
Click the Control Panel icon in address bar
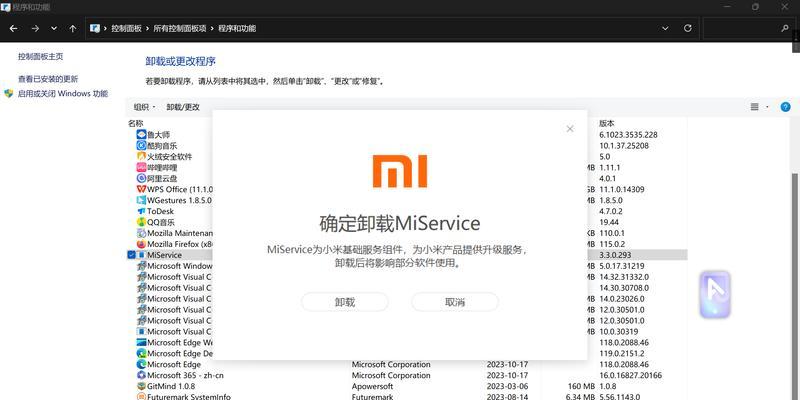point(95,29)
